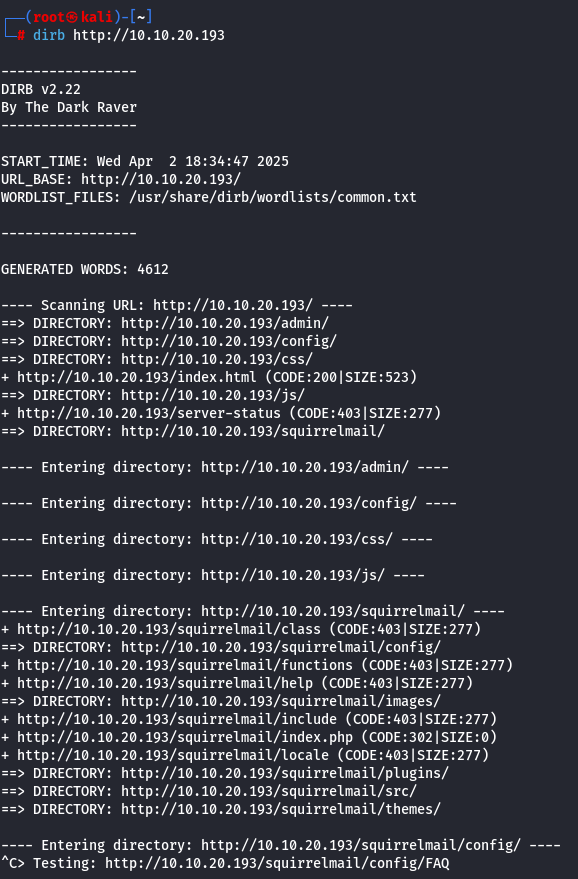This screenshot has width=578, height=879.
Task: Click the css directory URL
Action: click(x=217, y=359)
